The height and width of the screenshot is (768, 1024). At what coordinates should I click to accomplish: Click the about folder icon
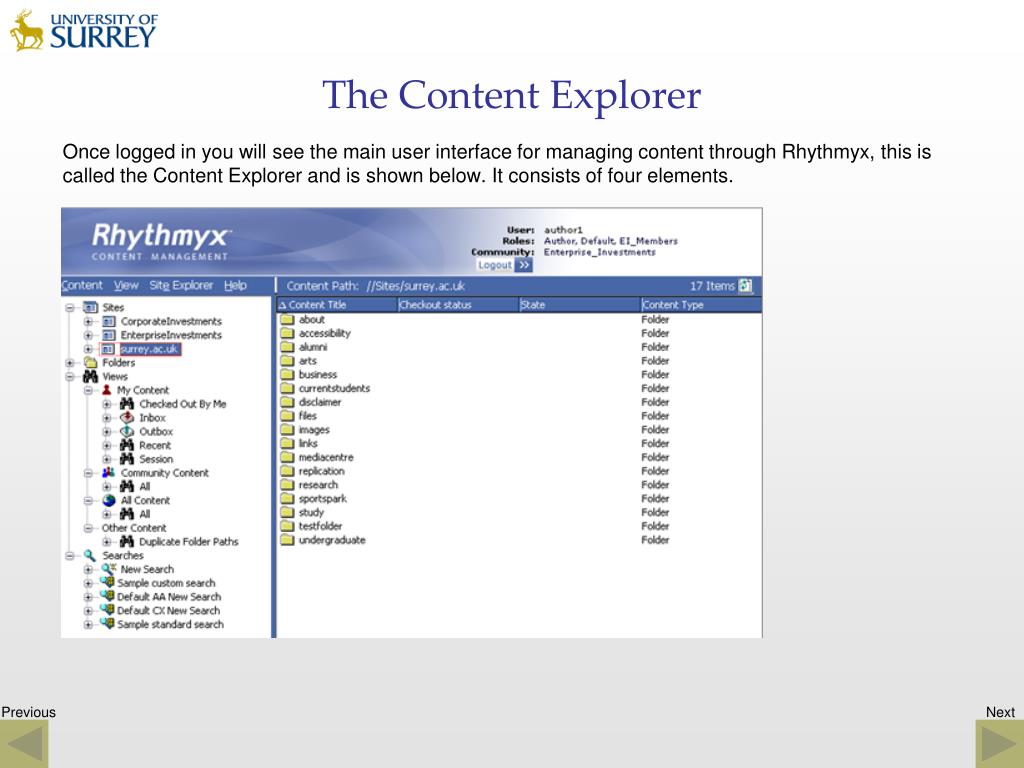(x=287, y=320)
